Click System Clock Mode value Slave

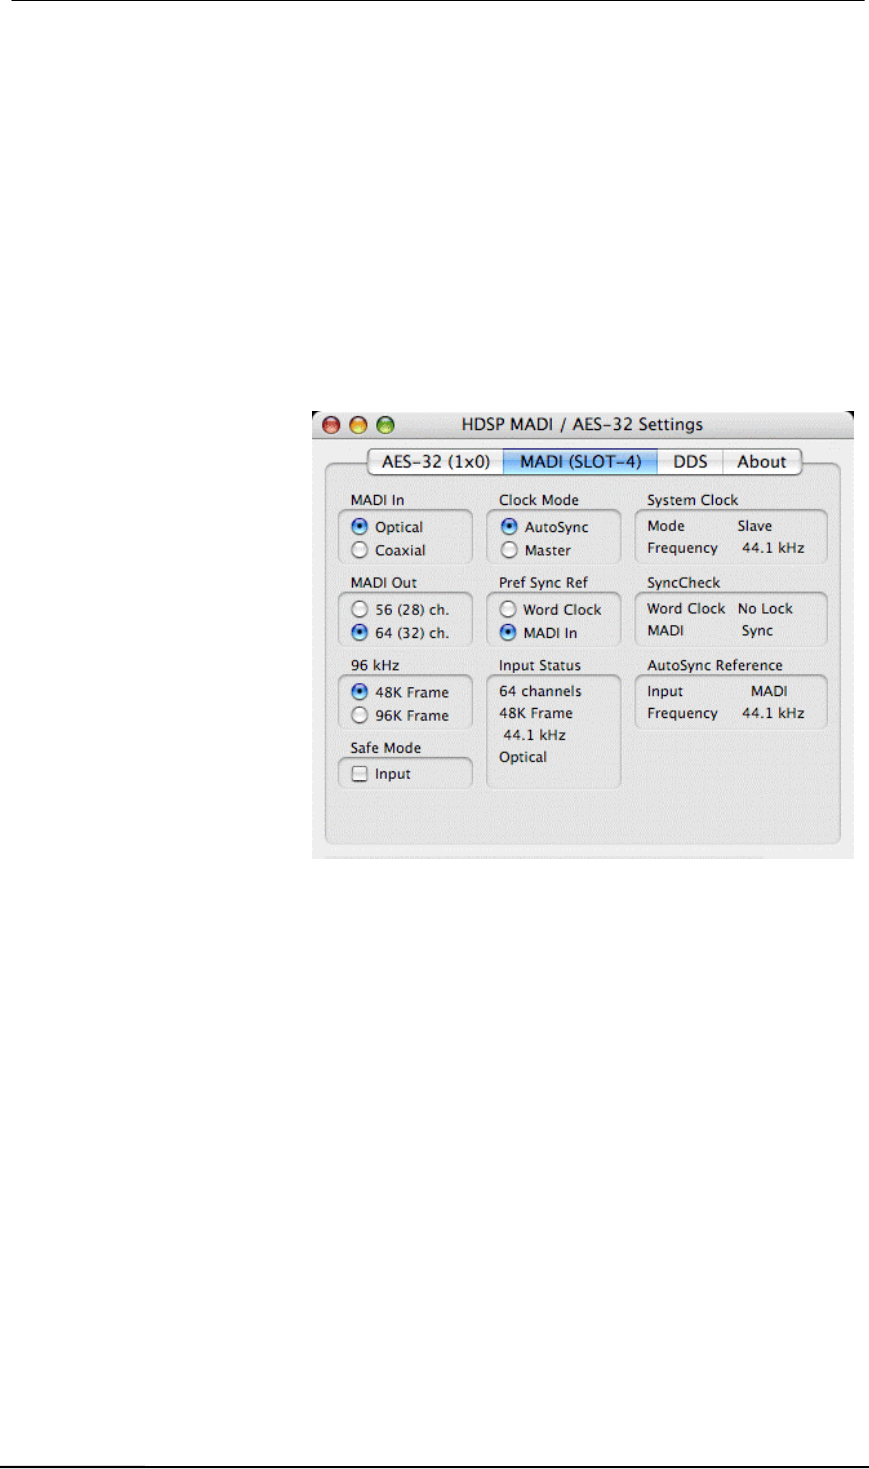pos(755,526)
